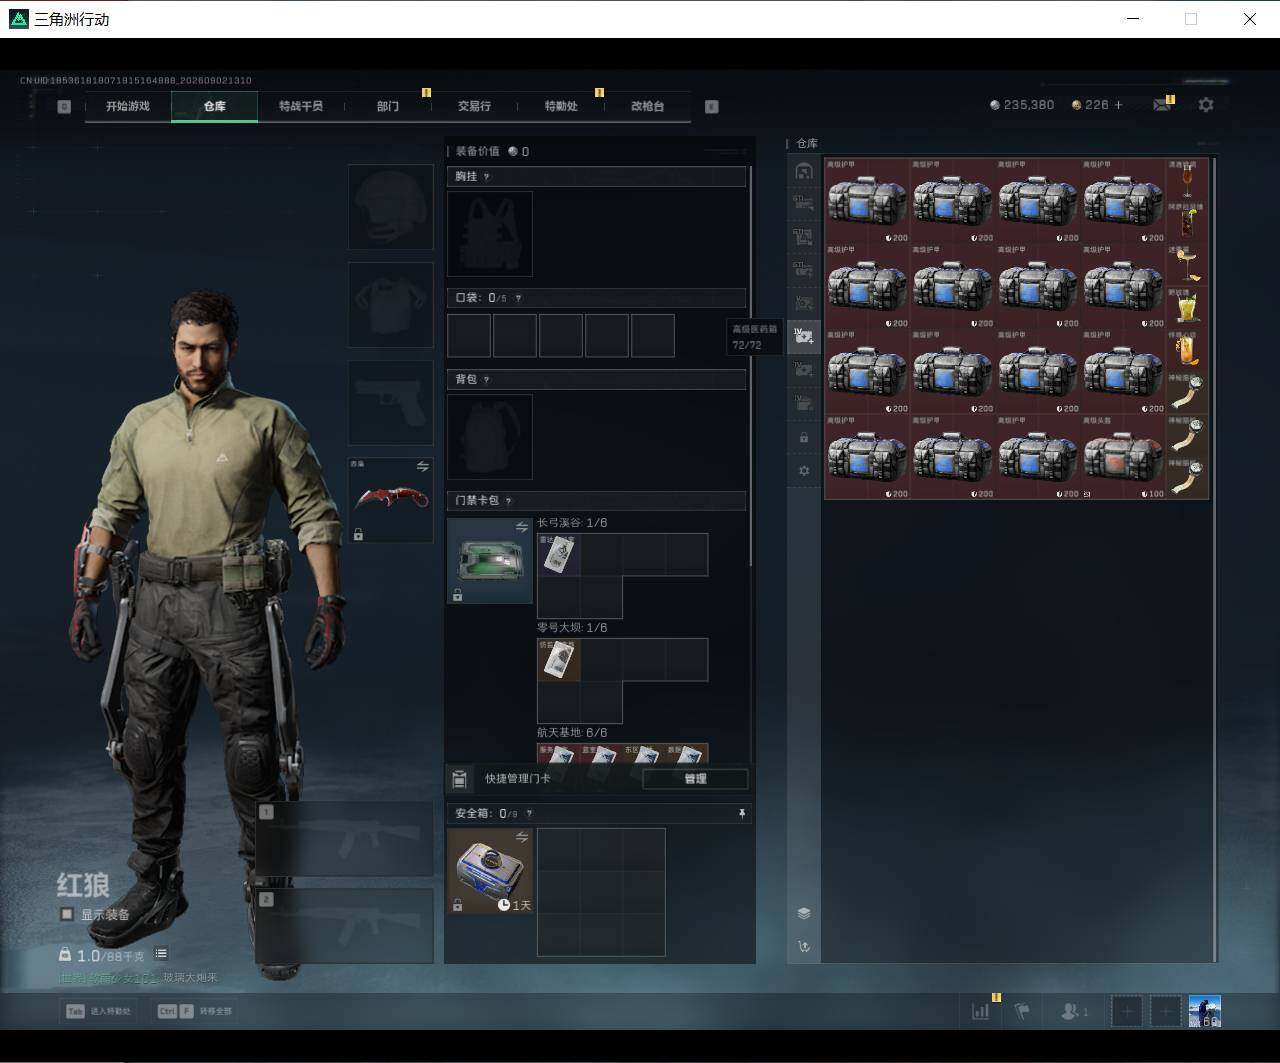This screenshot has width=1280, height=1063.
Task: Open the statistics bar chart icon at bottom
Action: [x=980, y=1012]
